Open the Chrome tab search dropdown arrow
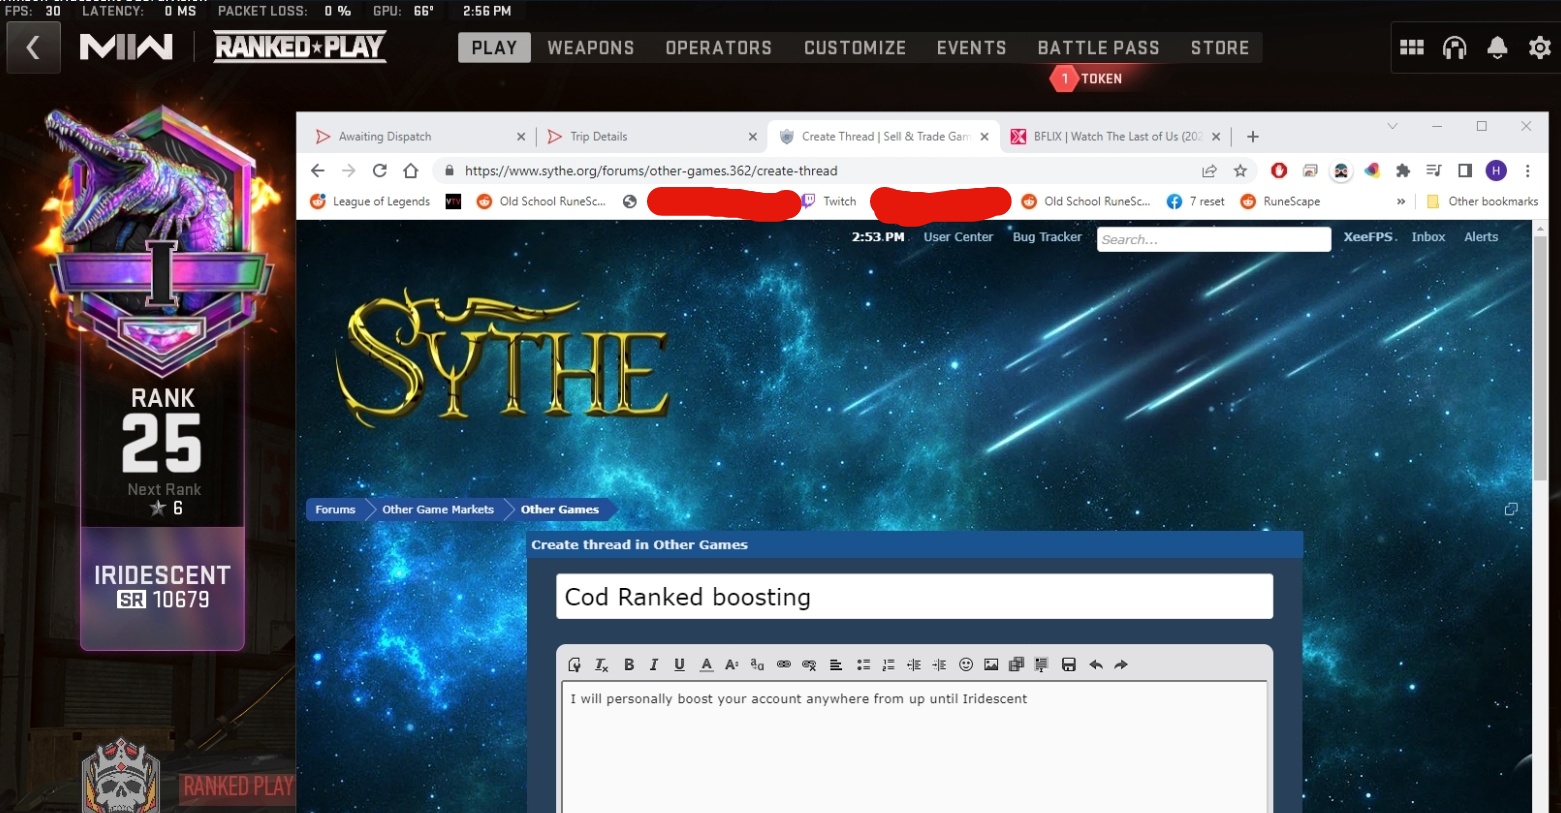 [x=1392, y=127]
